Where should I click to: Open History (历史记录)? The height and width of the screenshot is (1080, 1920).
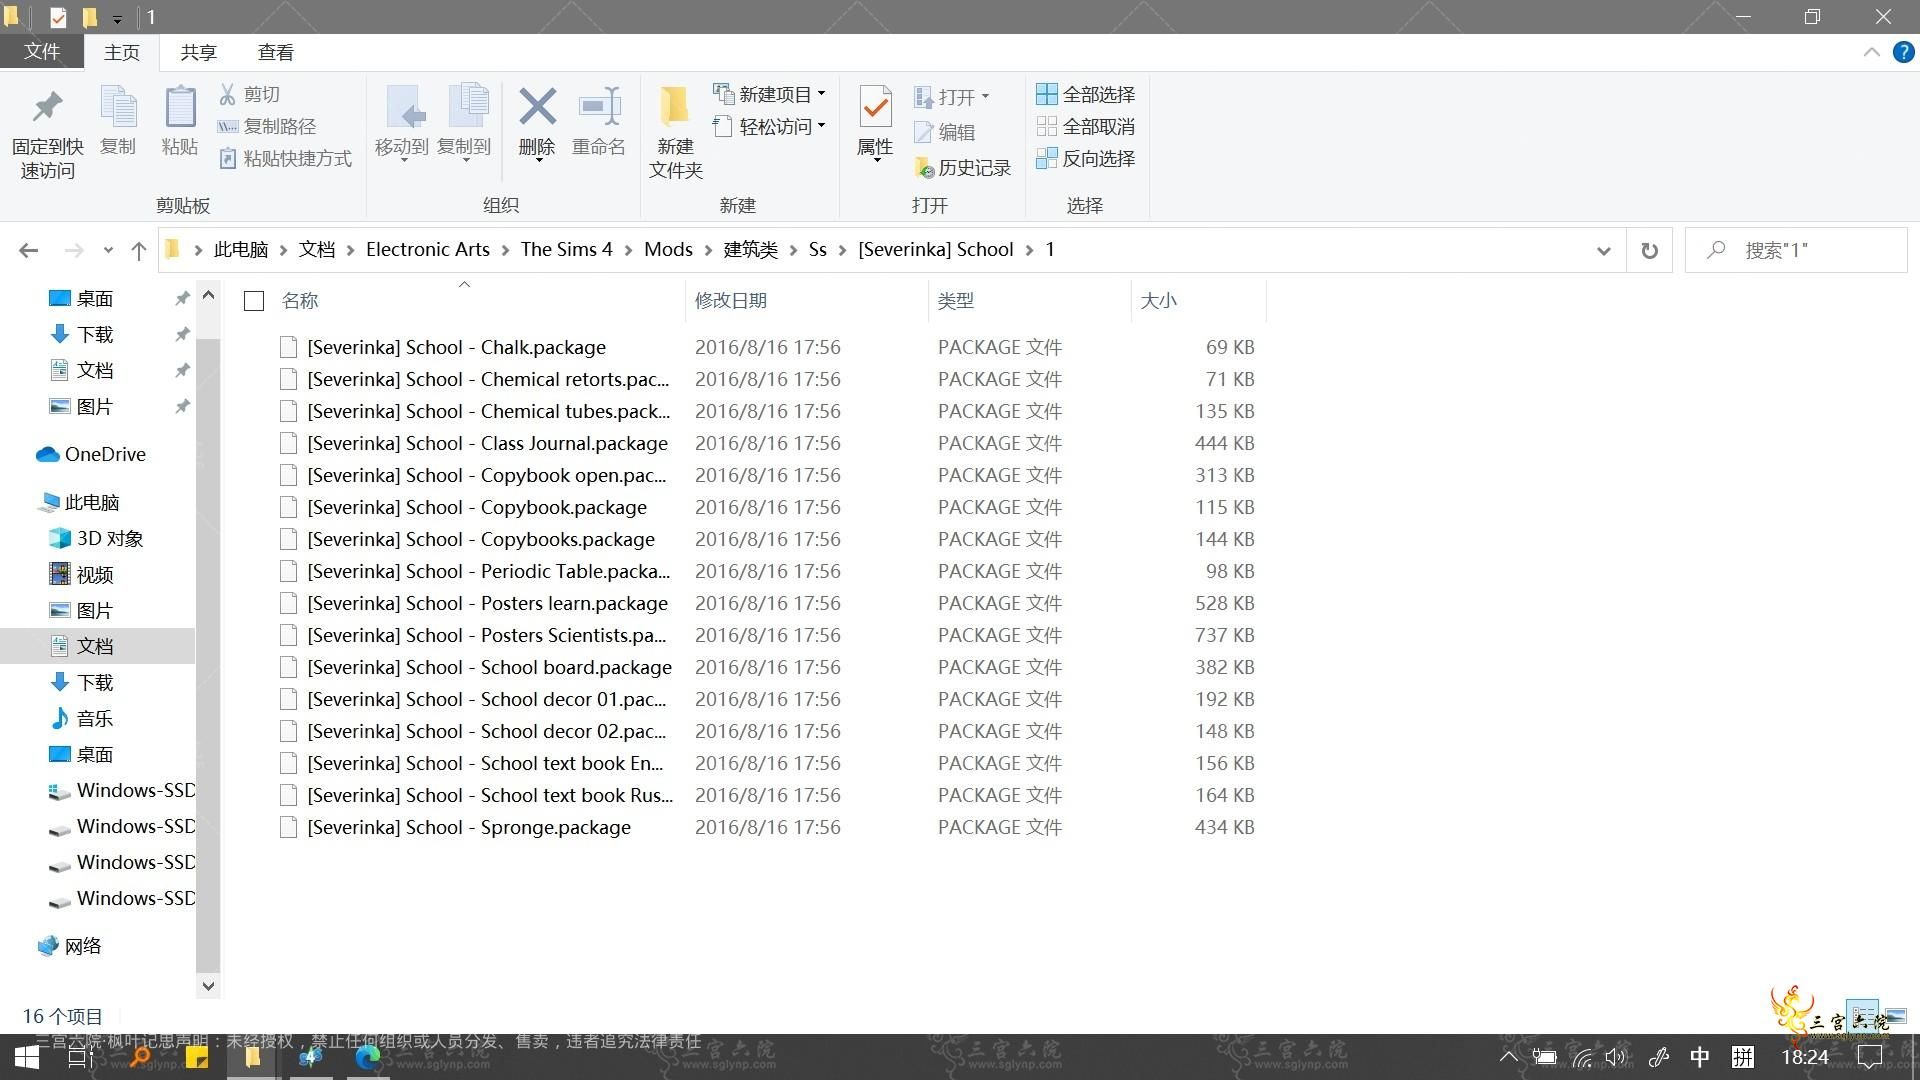click(x=962, y=168)
